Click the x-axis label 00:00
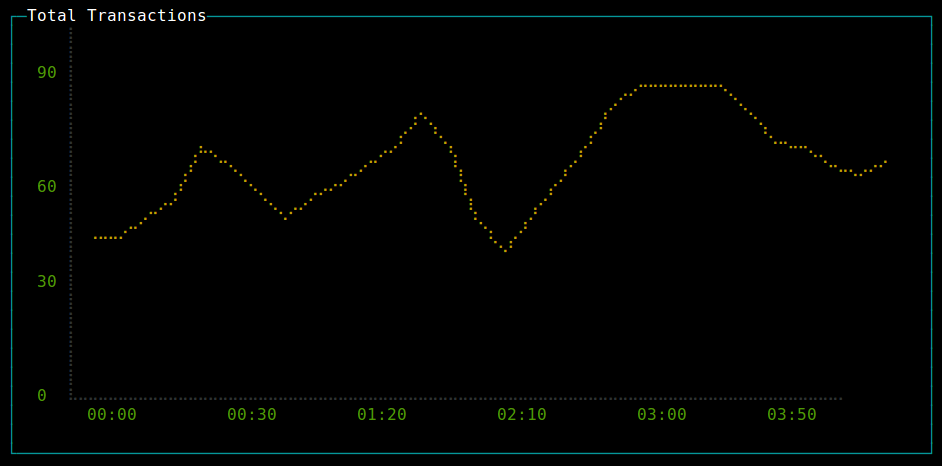Viewport: 942px width, 466px height. [112, 414]
